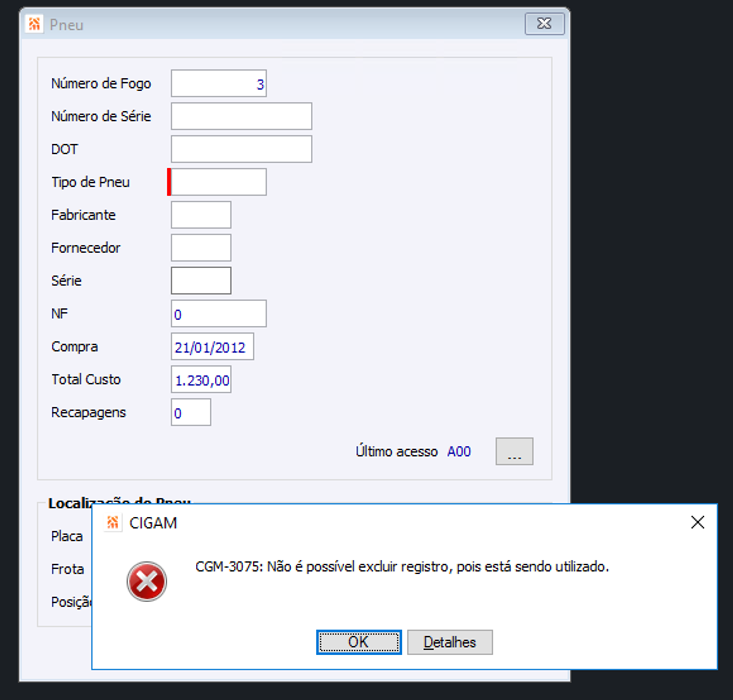Click the Total Custo label

pos(86,379)
